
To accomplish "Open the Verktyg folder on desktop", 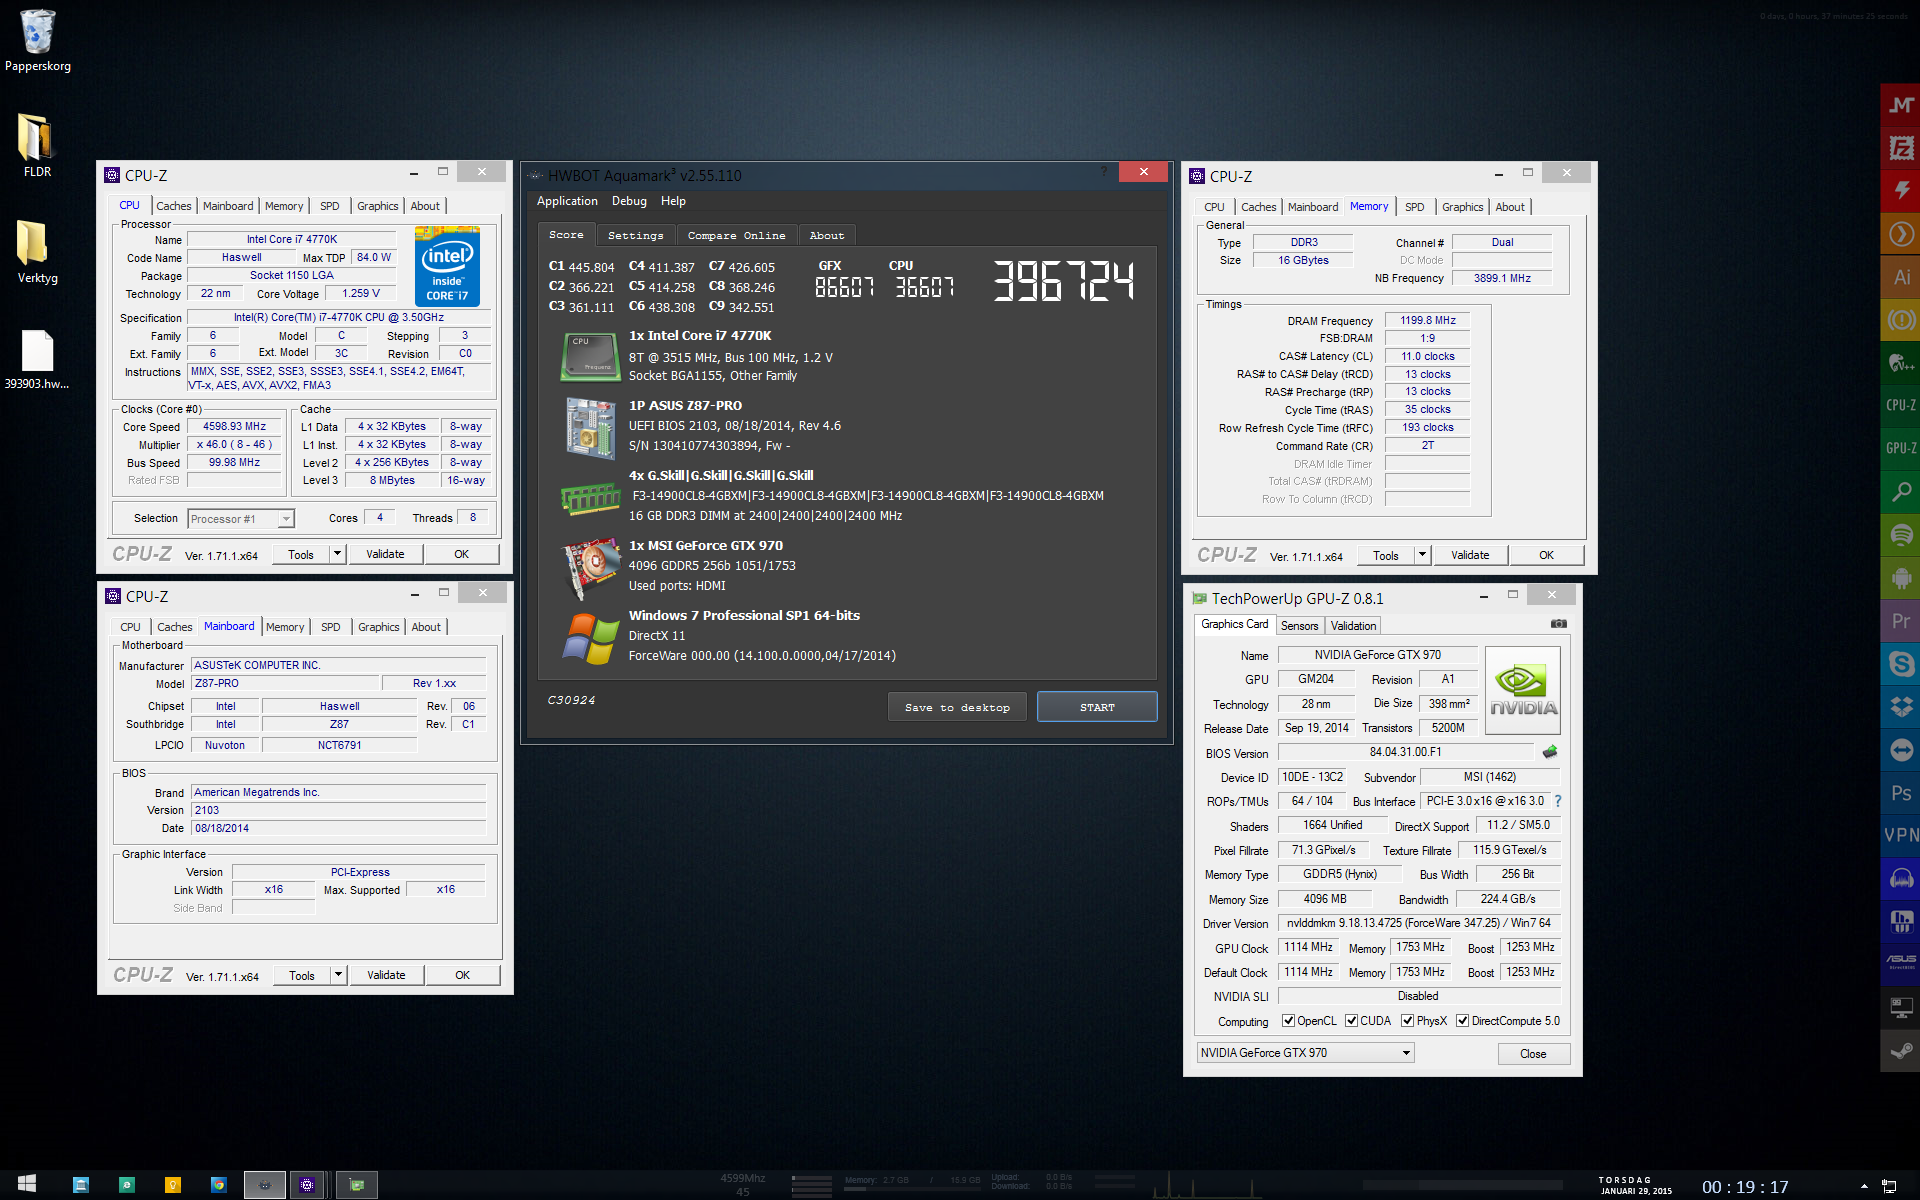I will point(37,252).
